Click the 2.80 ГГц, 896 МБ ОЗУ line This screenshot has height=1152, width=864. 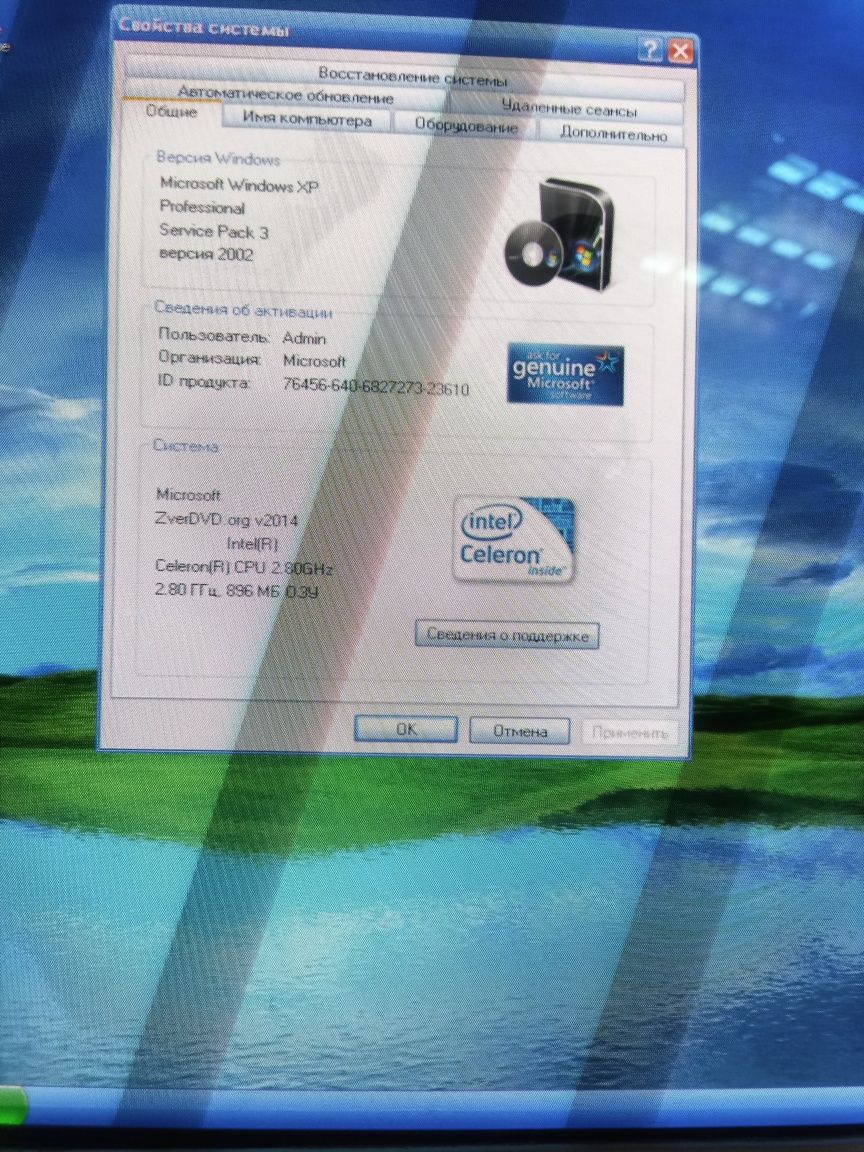(x=237, y=590)
